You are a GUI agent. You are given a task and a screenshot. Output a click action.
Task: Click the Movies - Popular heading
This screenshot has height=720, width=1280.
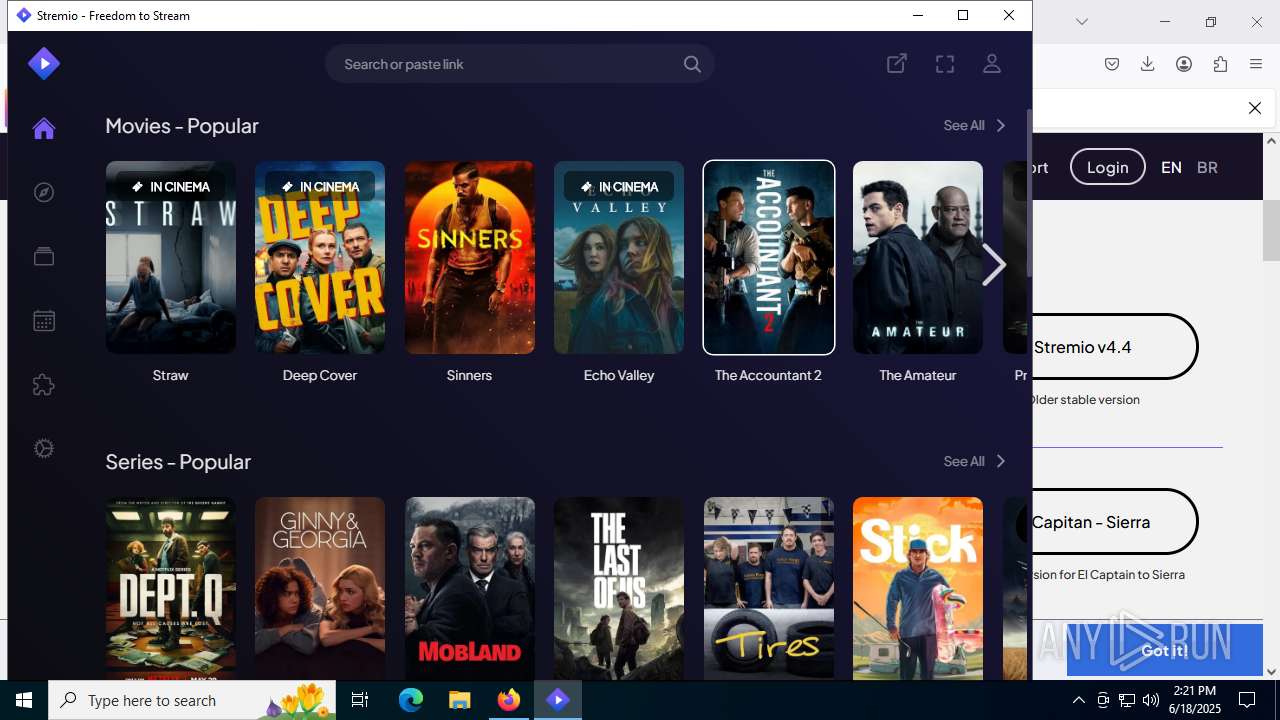tap(182, 125)
